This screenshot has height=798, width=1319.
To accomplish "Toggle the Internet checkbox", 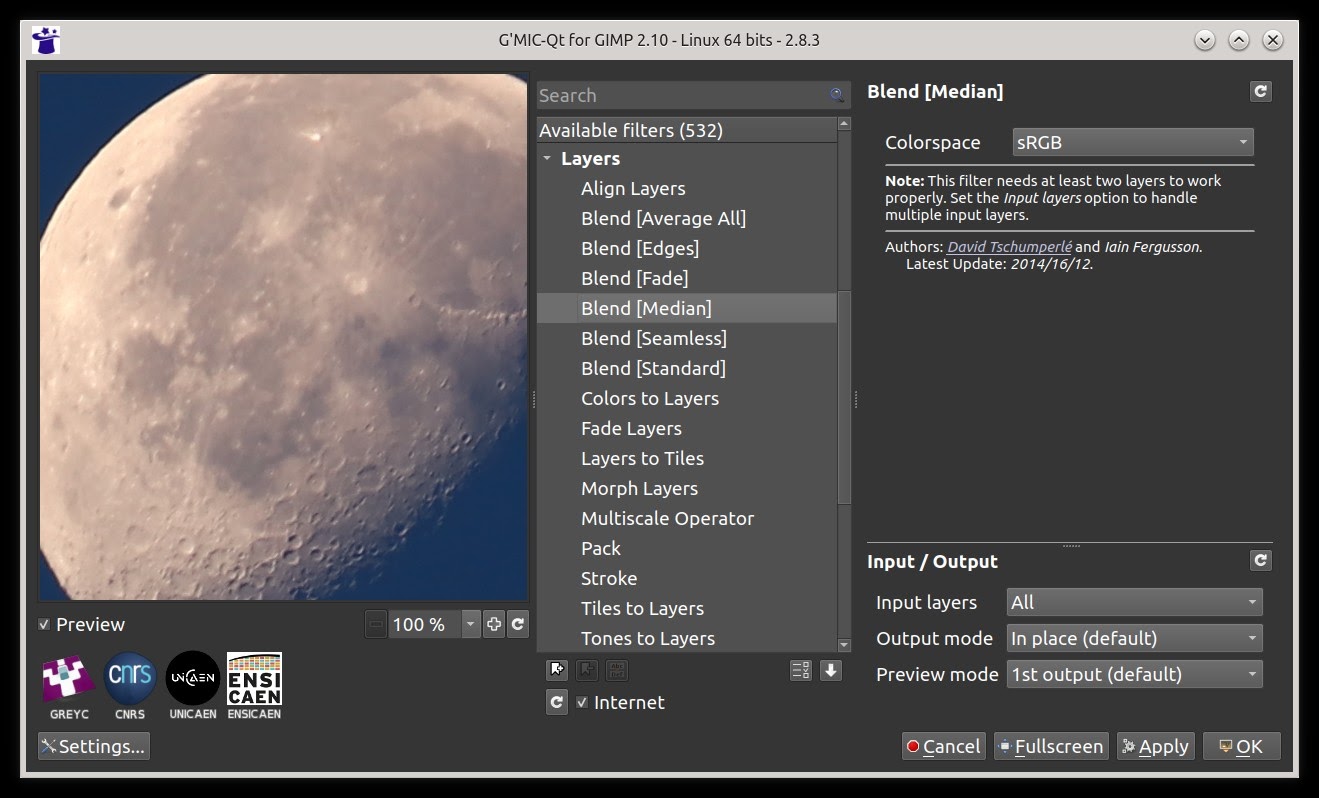I will coord(582,703).
